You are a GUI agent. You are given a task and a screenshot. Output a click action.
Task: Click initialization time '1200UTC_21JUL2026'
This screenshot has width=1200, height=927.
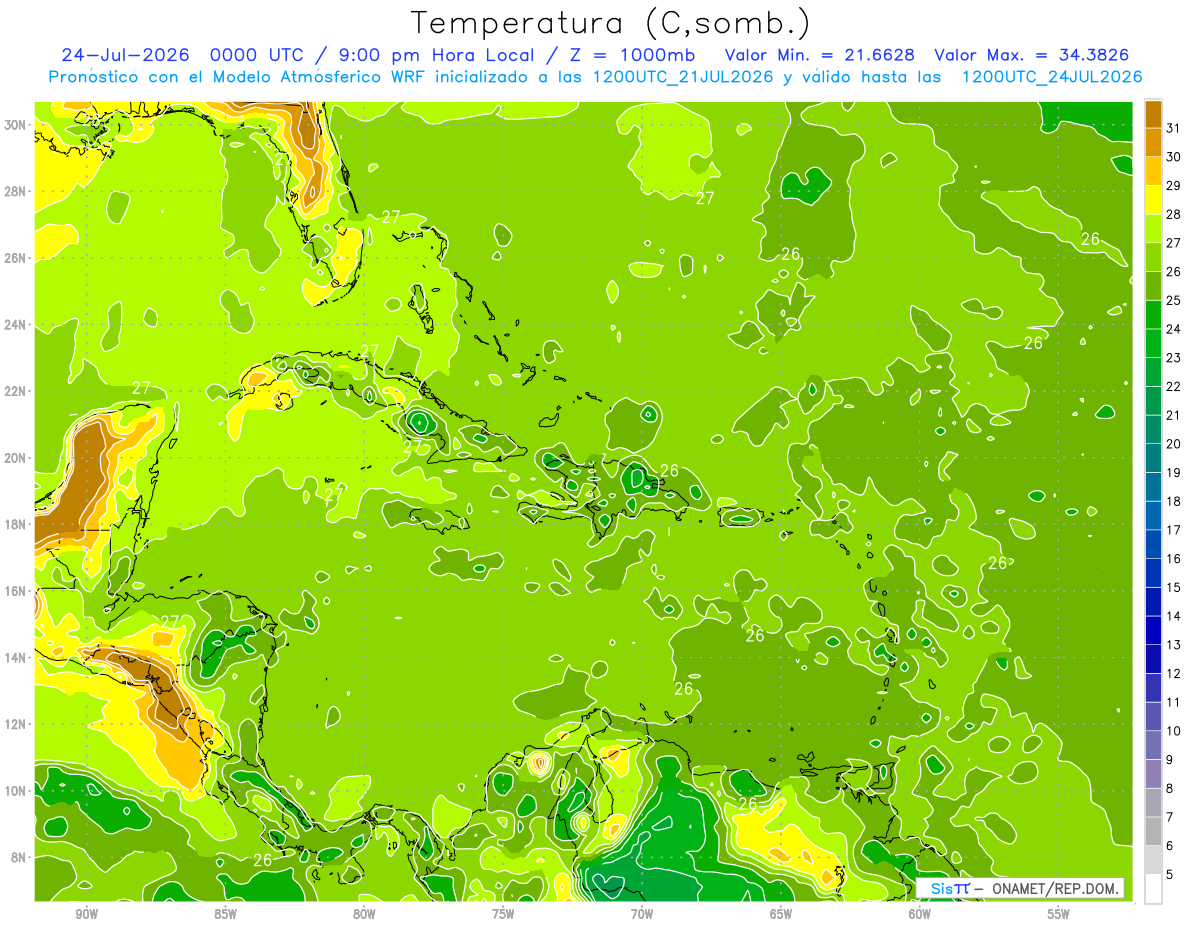tap(682, 77)
